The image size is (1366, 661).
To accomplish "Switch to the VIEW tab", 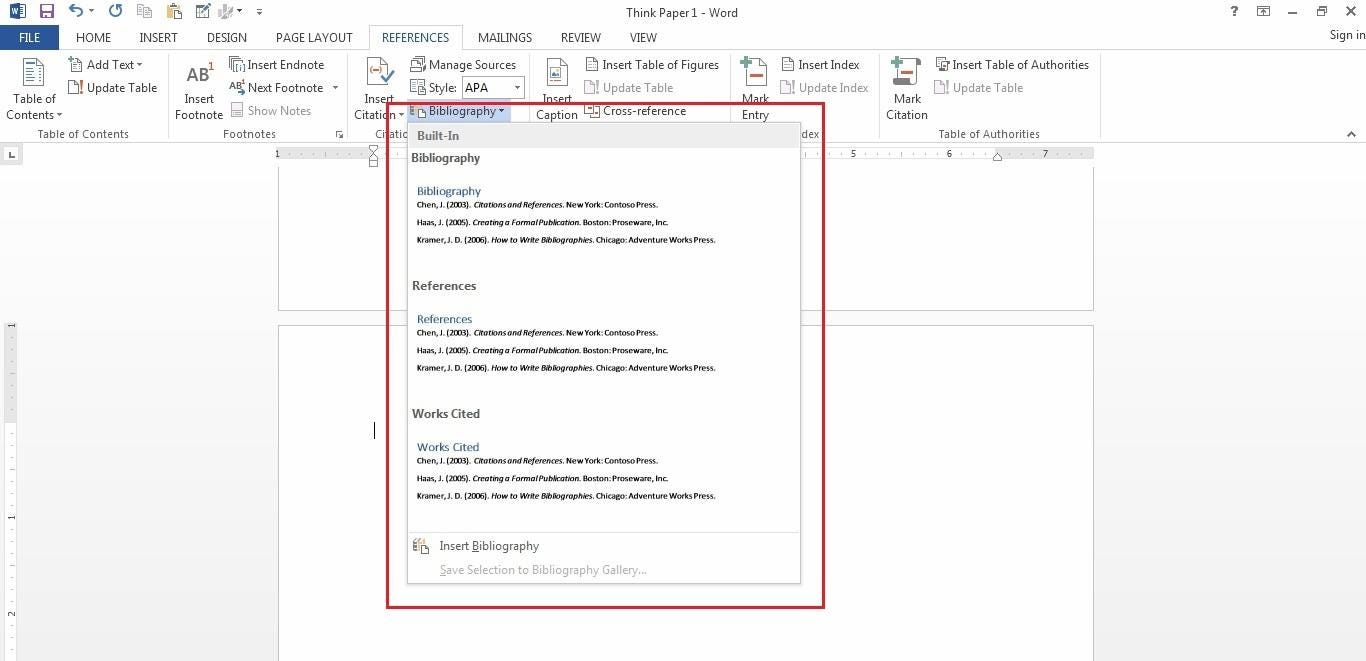I will tap(643, 37).
